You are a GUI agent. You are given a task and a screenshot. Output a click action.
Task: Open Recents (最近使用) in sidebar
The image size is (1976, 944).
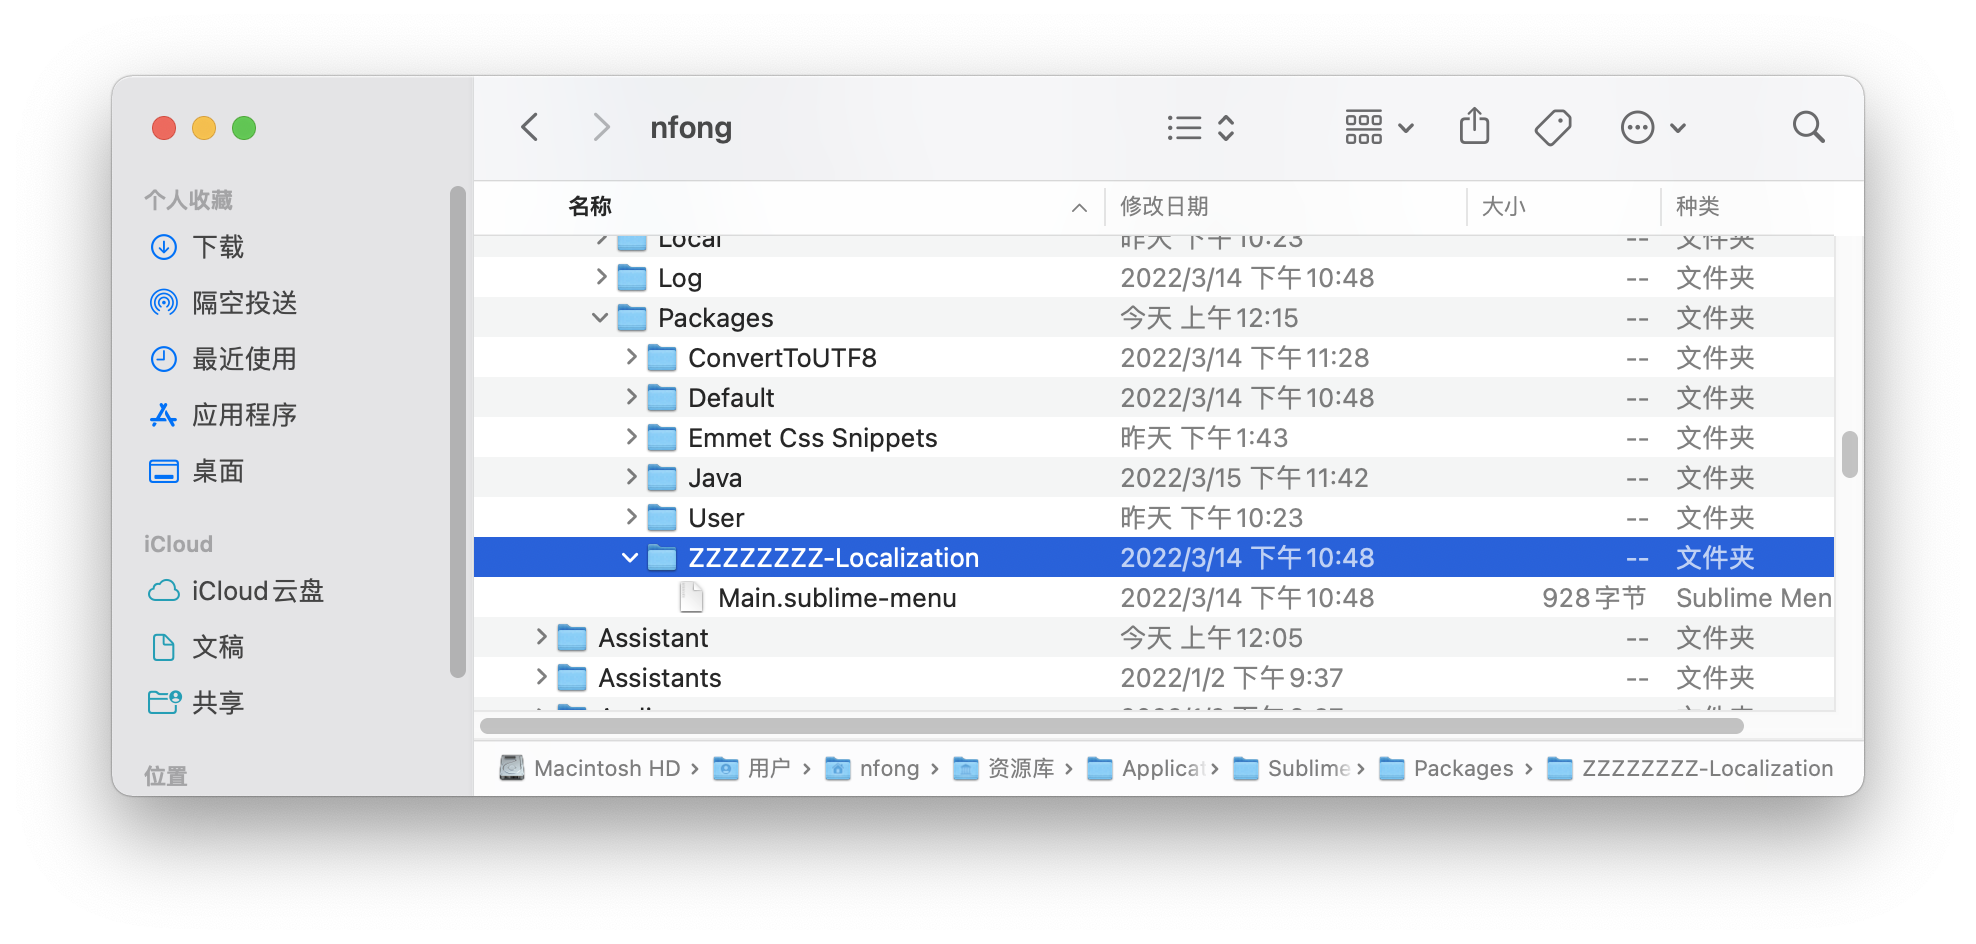[x=222, y=359]
